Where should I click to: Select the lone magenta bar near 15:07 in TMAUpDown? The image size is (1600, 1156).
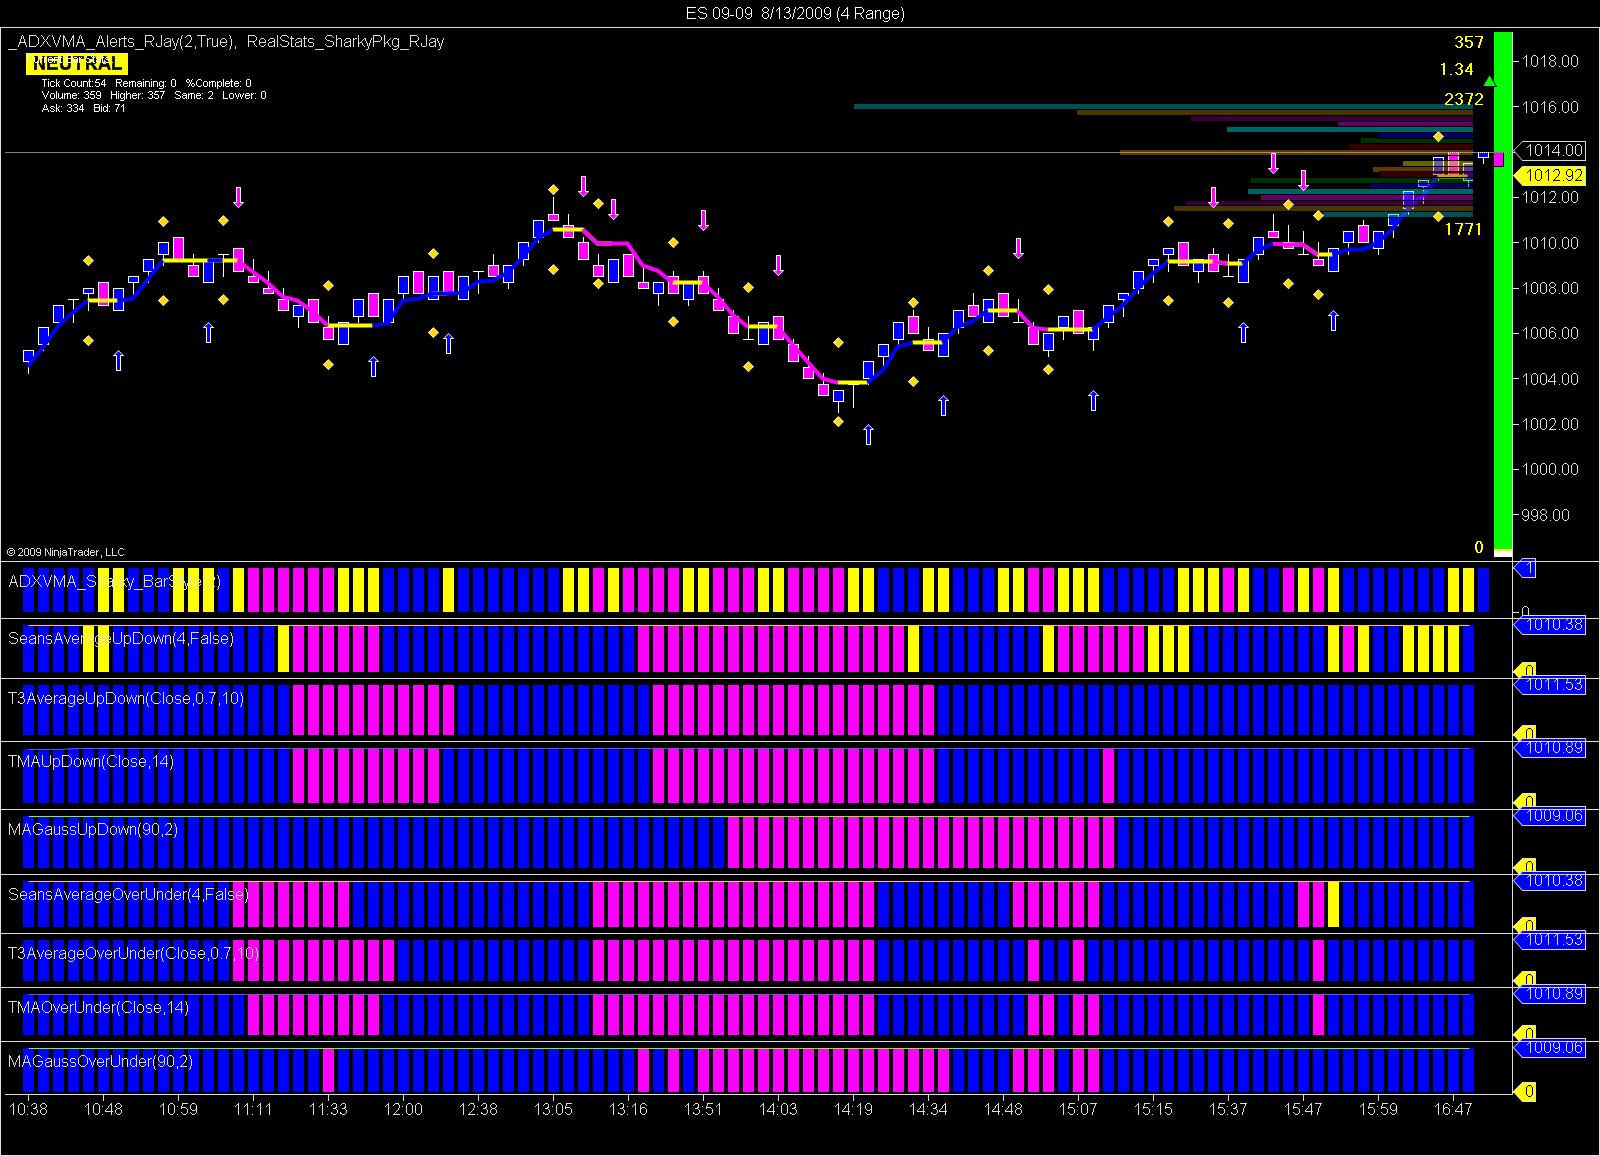pos(1108,775)
